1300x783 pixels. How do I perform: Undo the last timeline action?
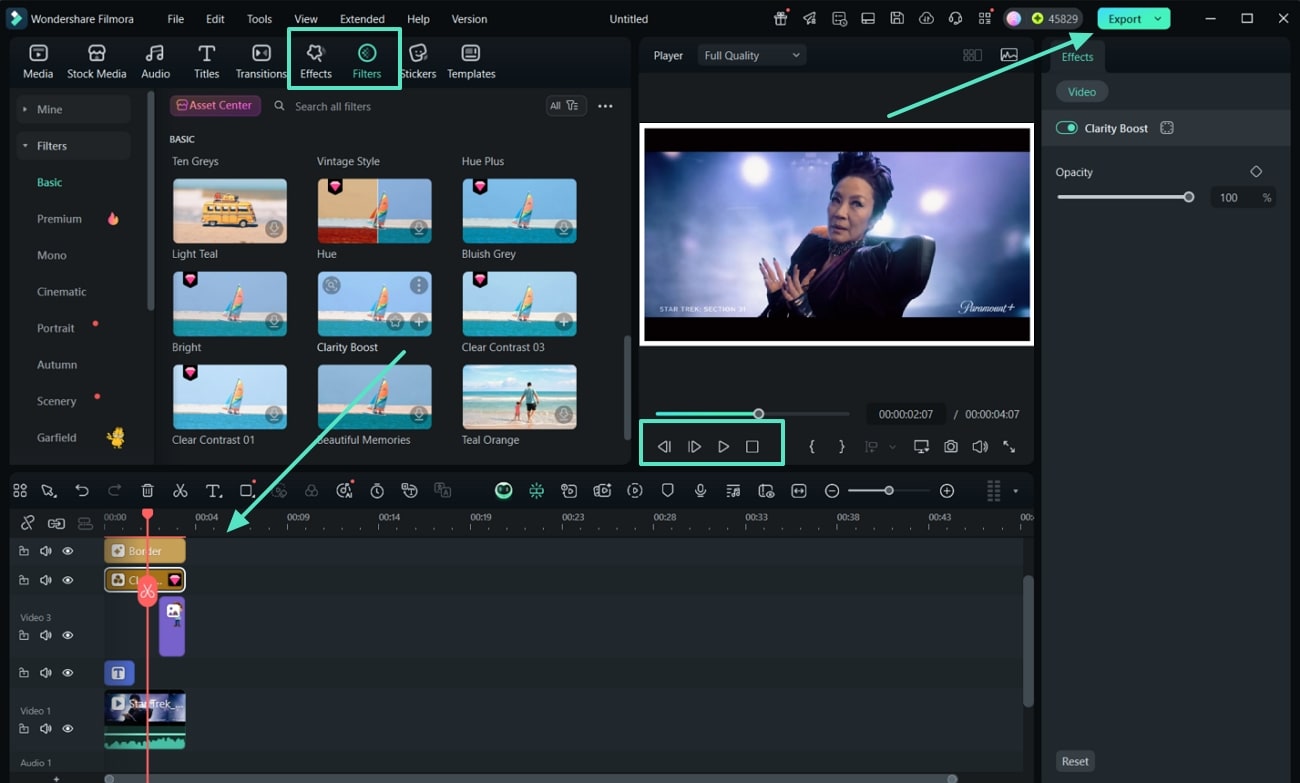(82, 490)
